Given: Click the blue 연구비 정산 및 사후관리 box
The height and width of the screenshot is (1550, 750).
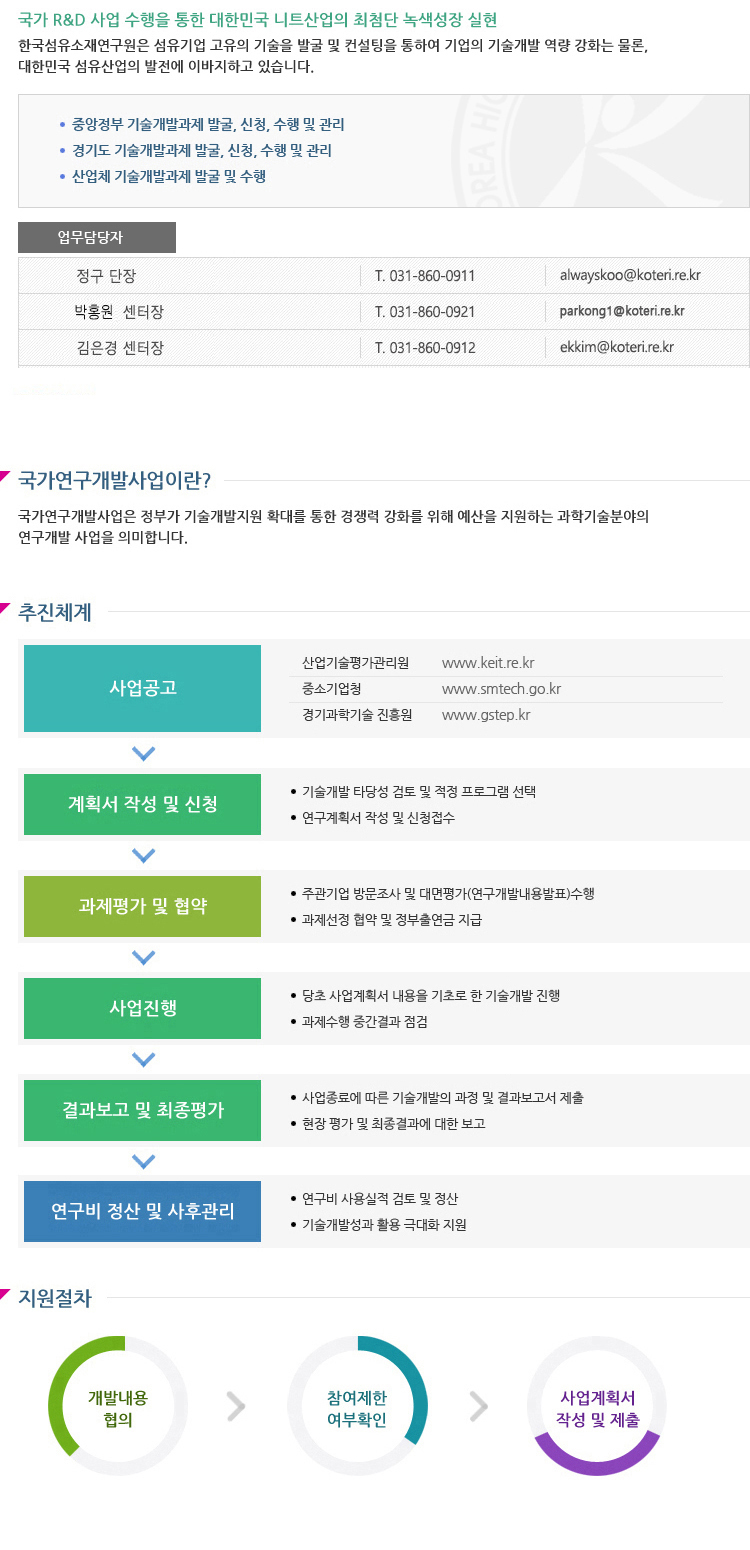Looking at the screenshot, I should pos(142,1211).
